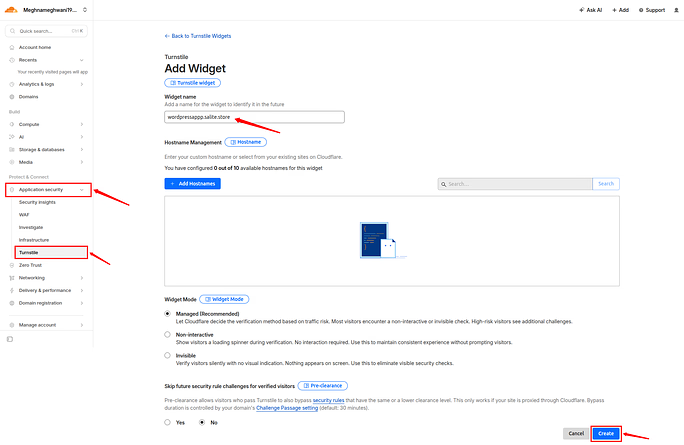The height and width of the screenshot is (445, 684).
Task: Open Security insights in the sidebar
Action: point(37,202)
